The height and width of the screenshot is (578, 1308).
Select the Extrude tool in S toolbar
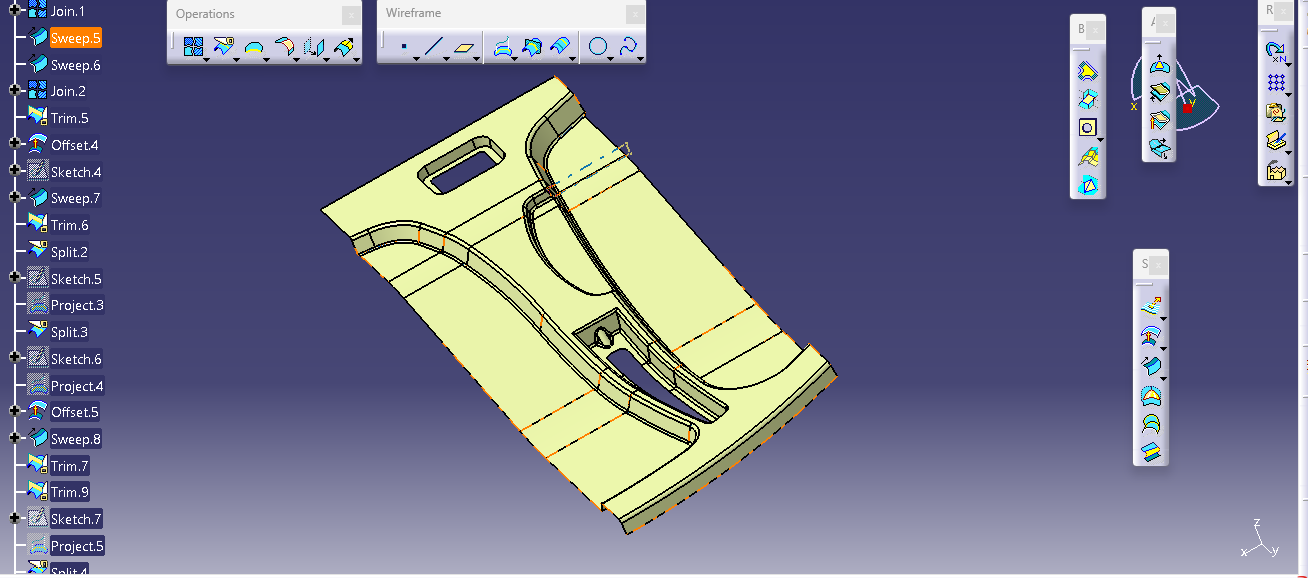coord(1150,307)
